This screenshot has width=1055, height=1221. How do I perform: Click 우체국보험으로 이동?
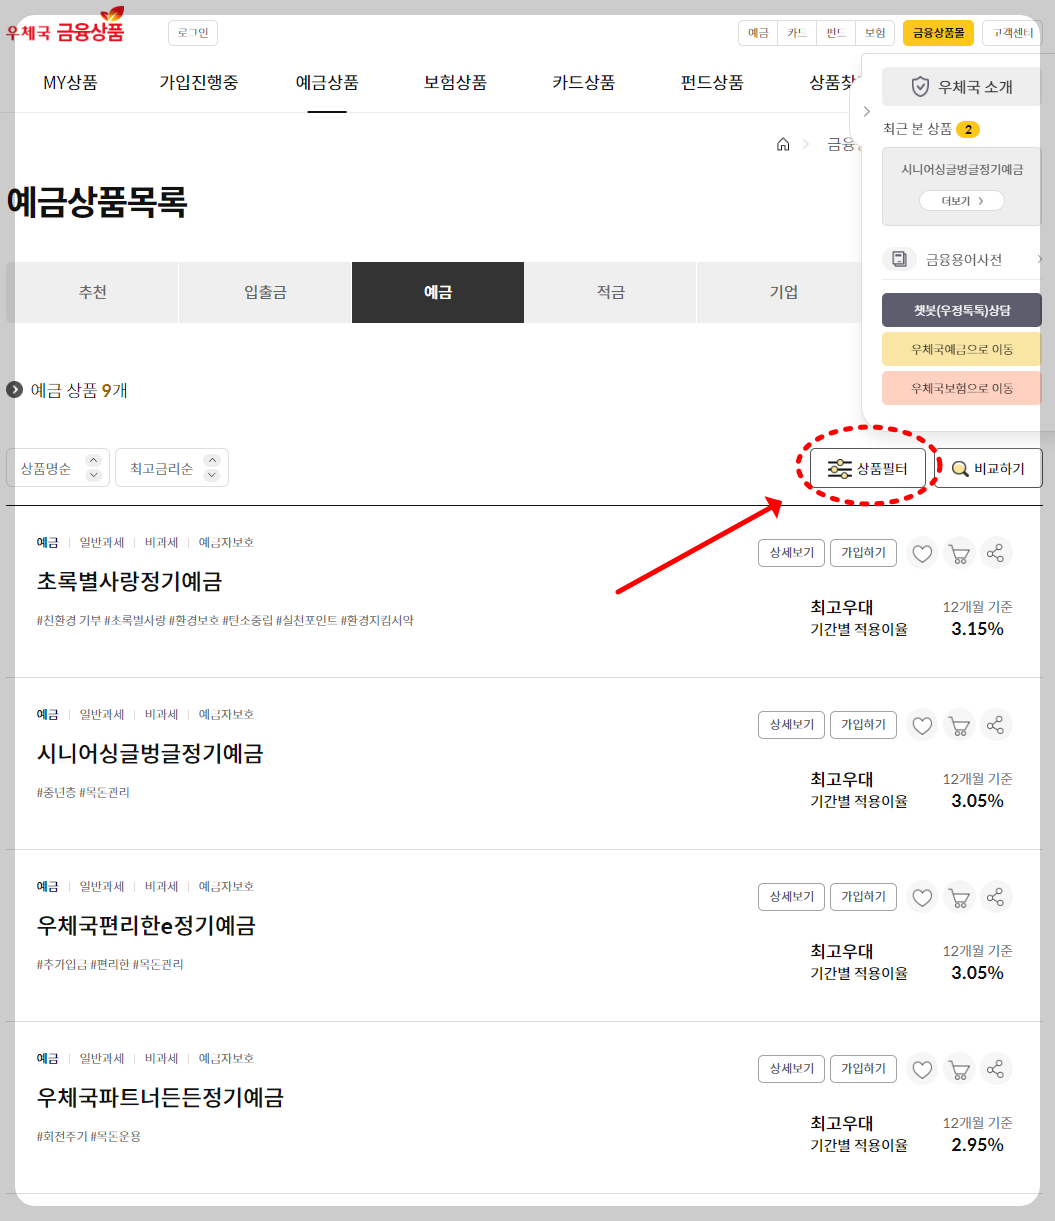pyautogui.click(x=962, y=388)
